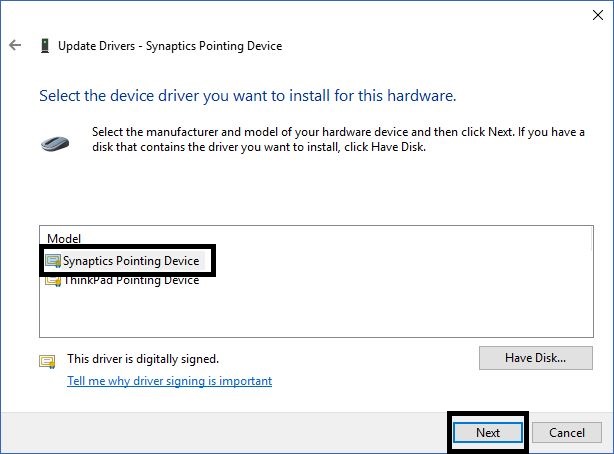Click the Model column header
This screenshot has height=454, width=614.
(64, 239)
